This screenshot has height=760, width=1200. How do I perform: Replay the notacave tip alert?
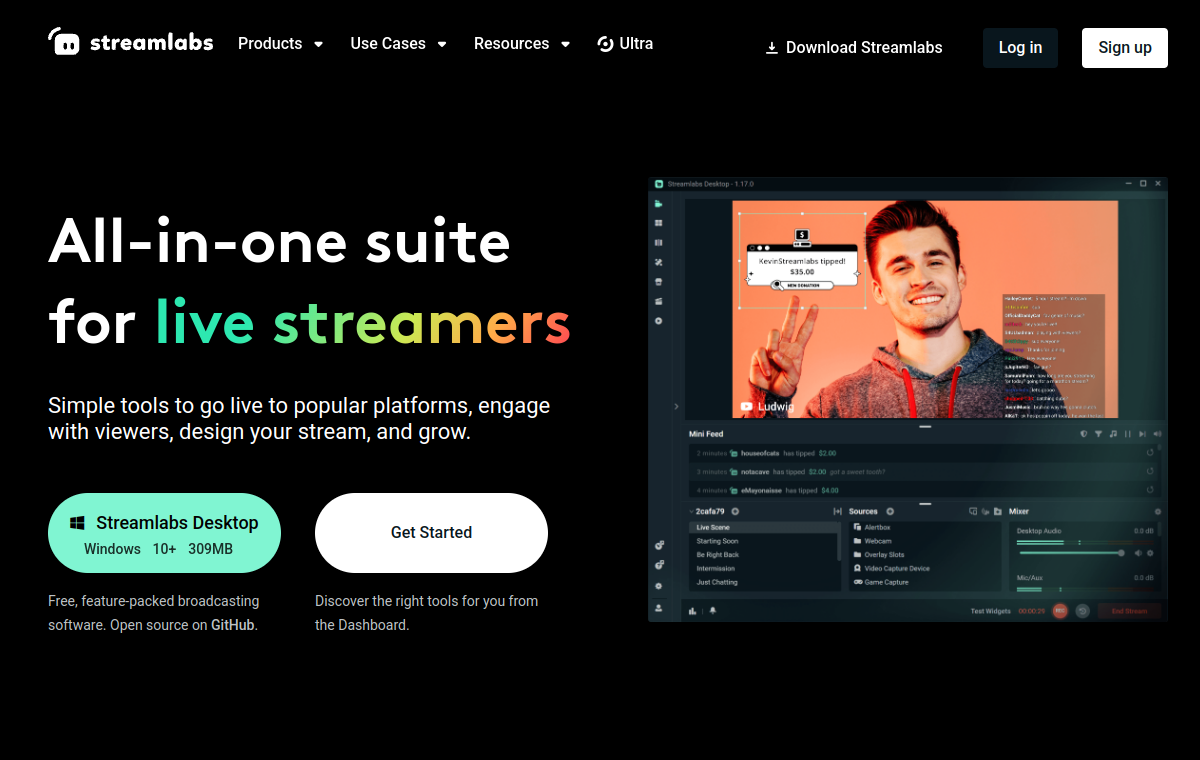coord(1150,471)
